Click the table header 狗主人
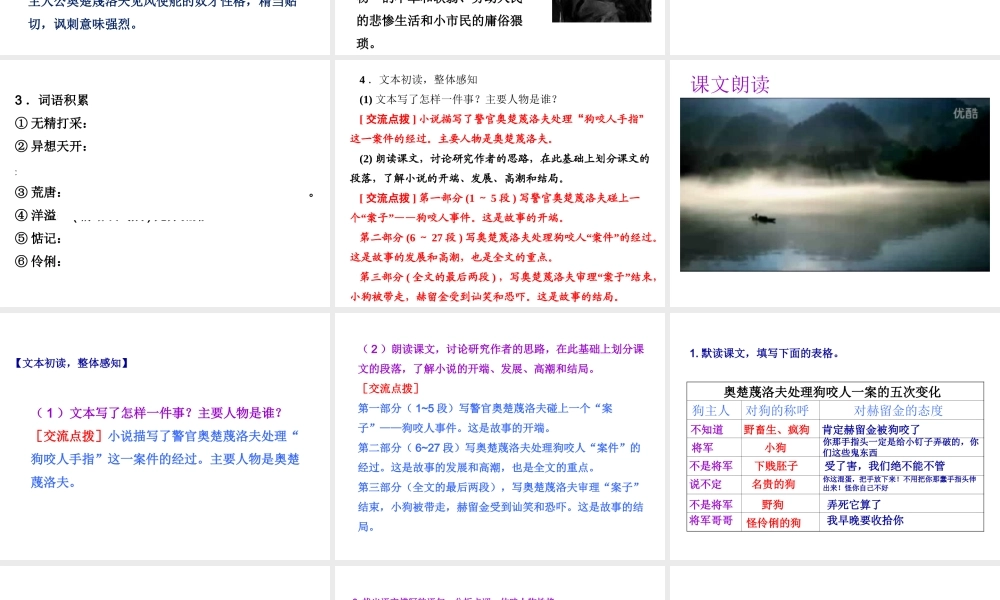The height and width of the screenshot is (600, 1000). pyautogui.click(x=710, y=410)
